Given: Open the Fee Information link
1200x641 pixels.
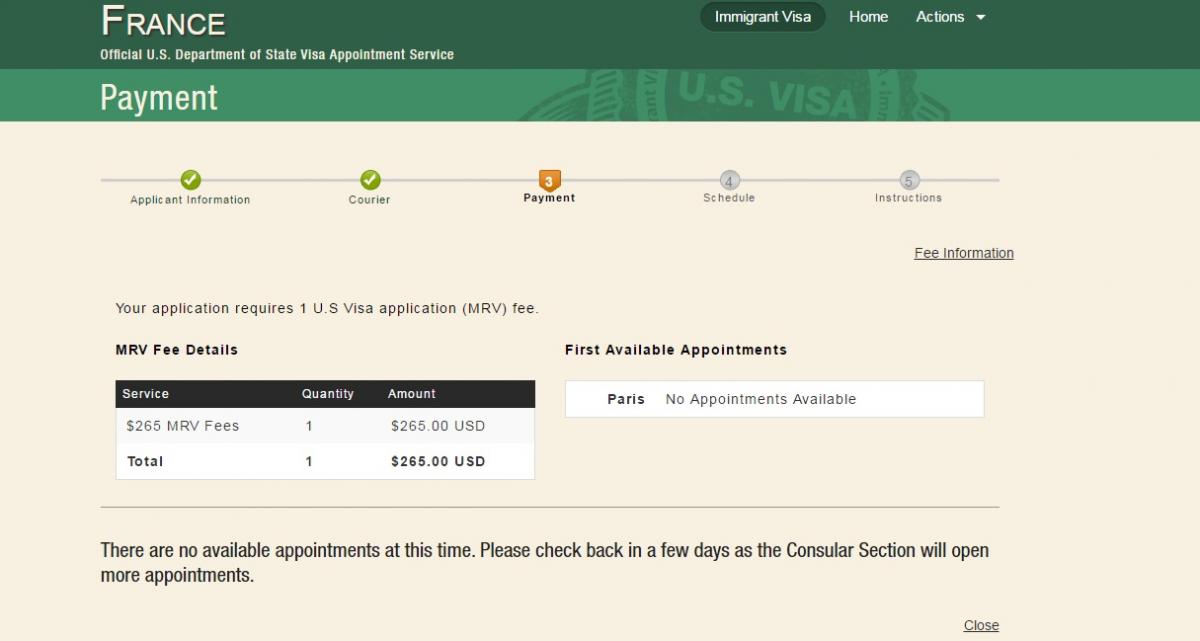Looking at the screenshot, I should click(964, 253).
